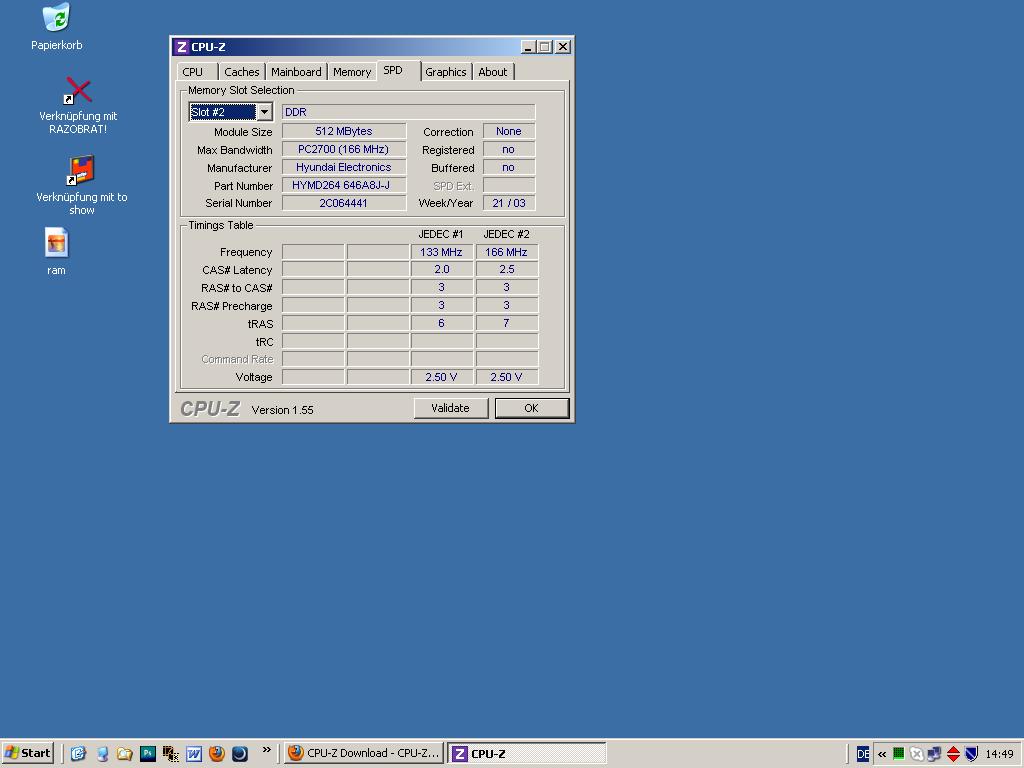Click the white X tray icon
The image size is (1024, 768).
916,754
